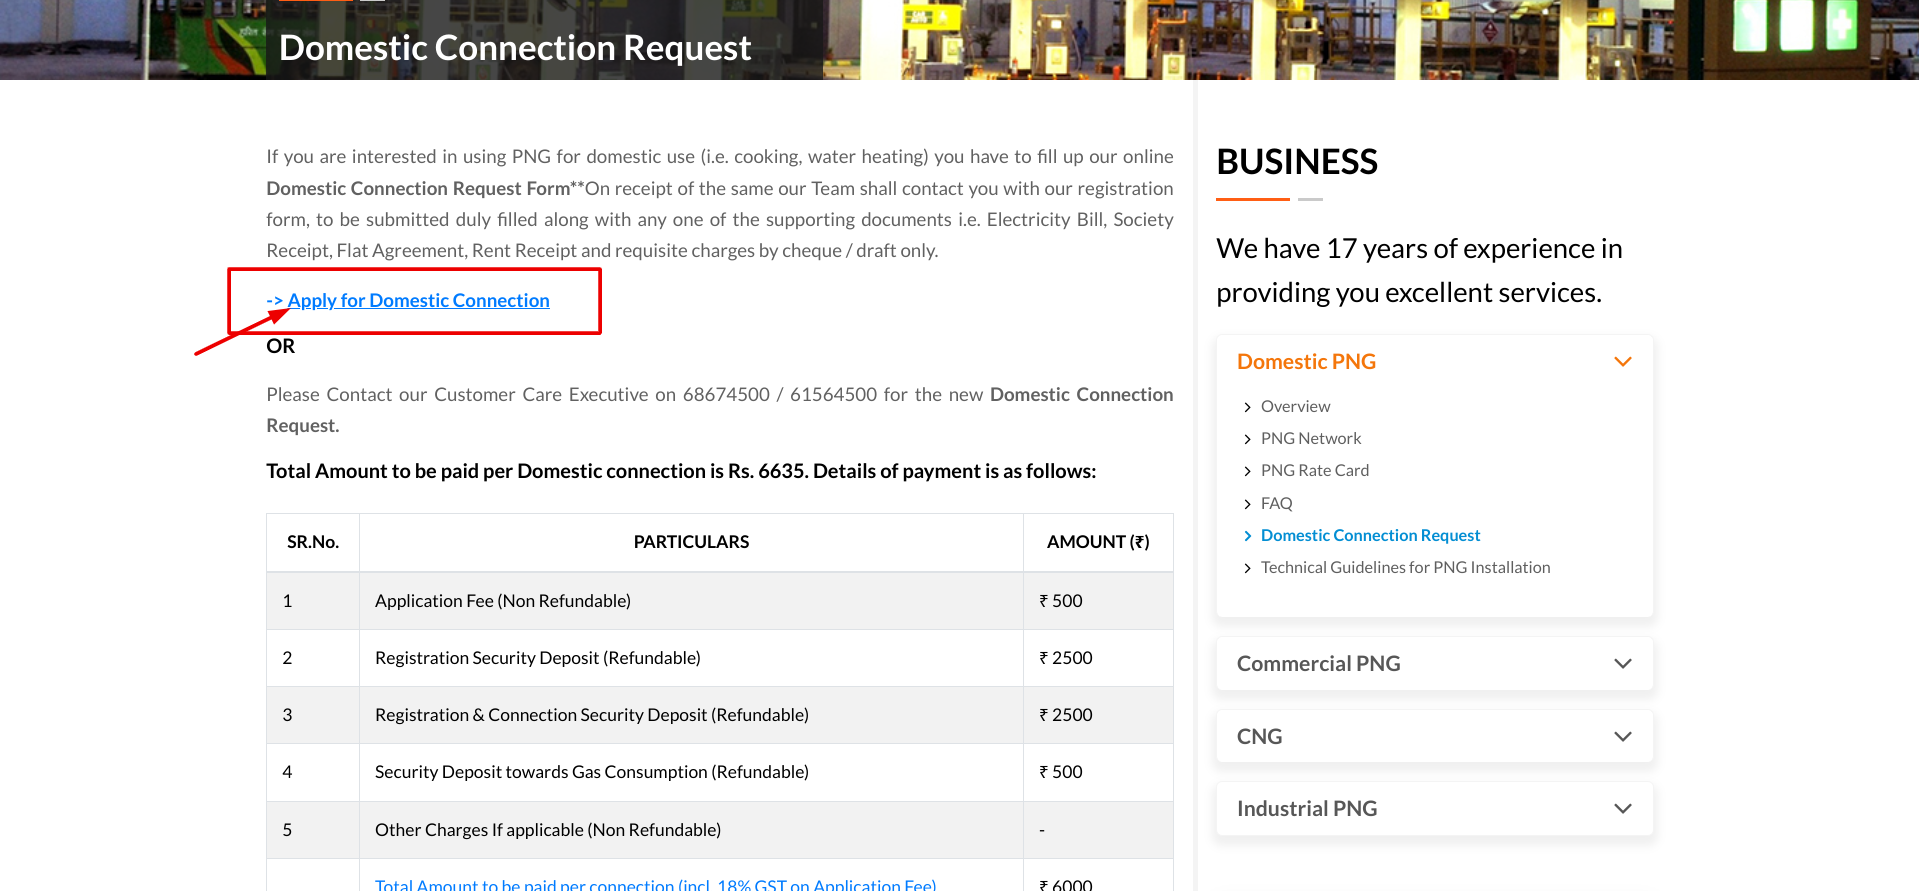The height and width of the screenshot is (891, 1919).
Task: Expand the Commercial PNG section chevron
Action: (1622, 664)
